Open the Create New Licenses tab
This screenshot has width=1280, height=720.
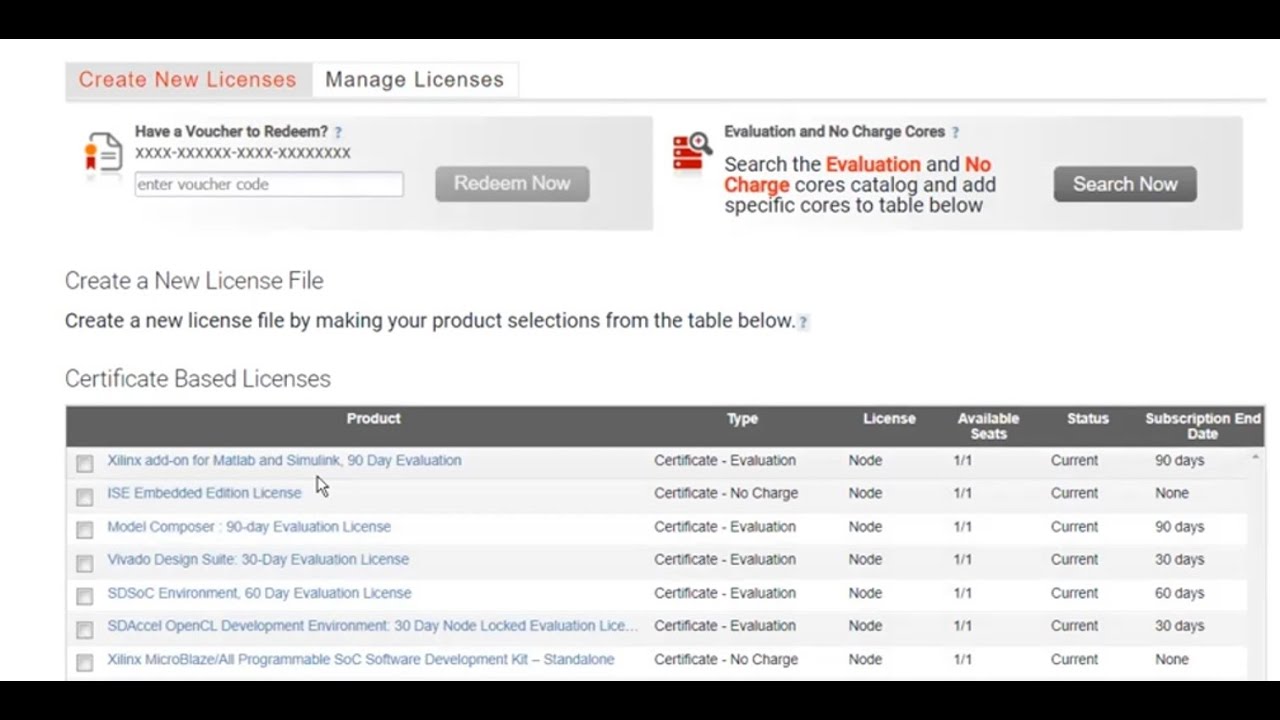[x=188, y=80]
